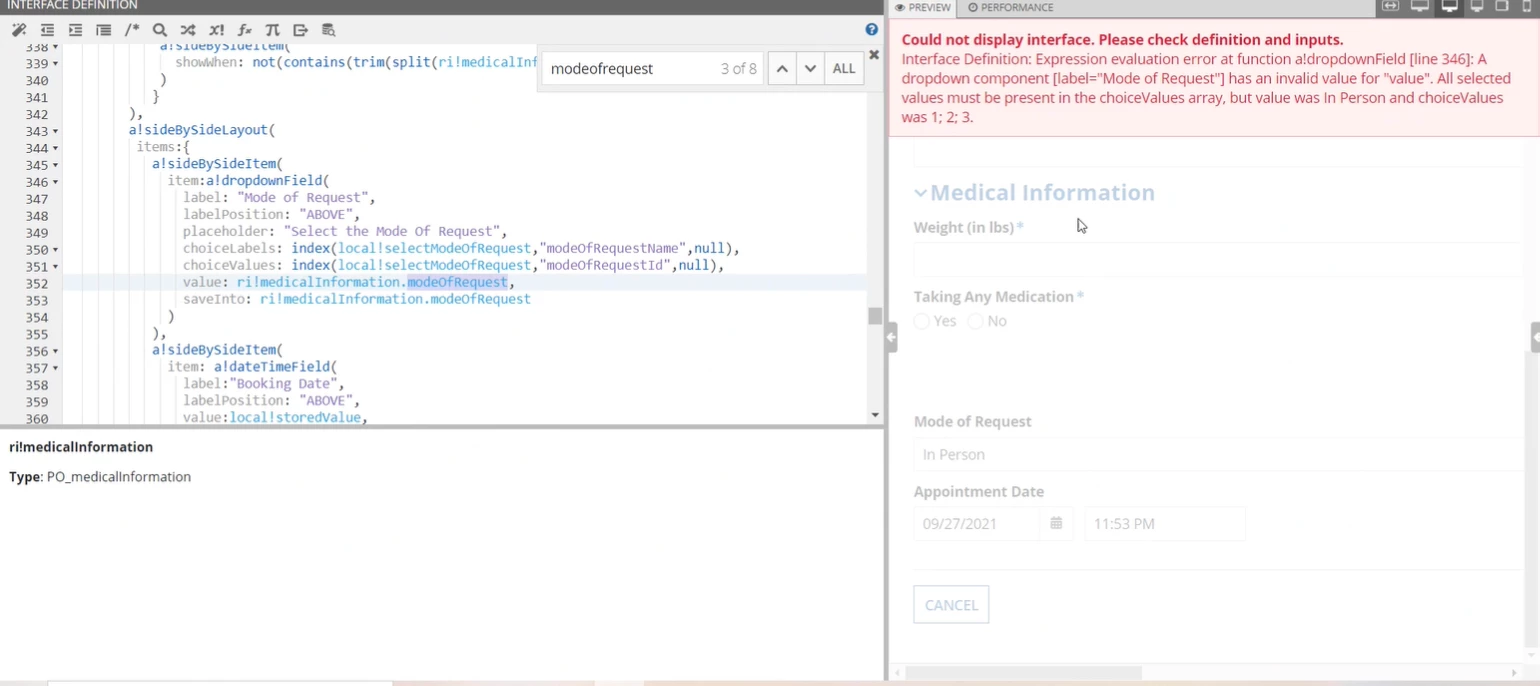
Task: Switch to the PREVIEW tab
Action: (922, 7)
